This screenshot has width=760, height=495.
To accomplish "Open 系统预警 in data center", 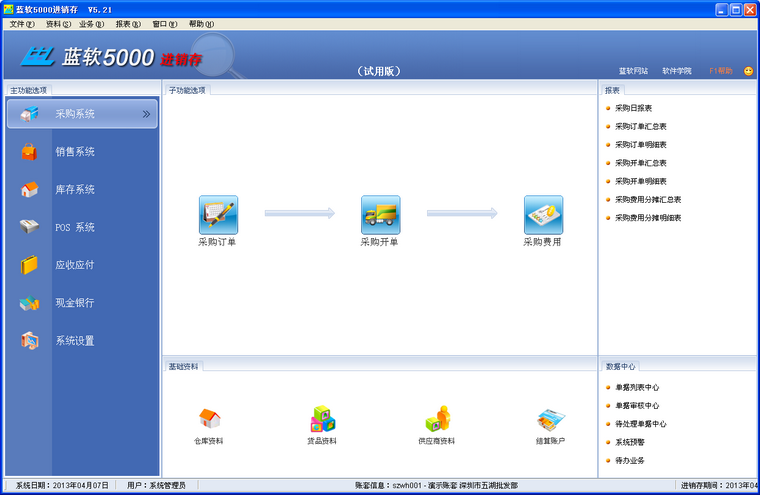I will pos(630,442).
